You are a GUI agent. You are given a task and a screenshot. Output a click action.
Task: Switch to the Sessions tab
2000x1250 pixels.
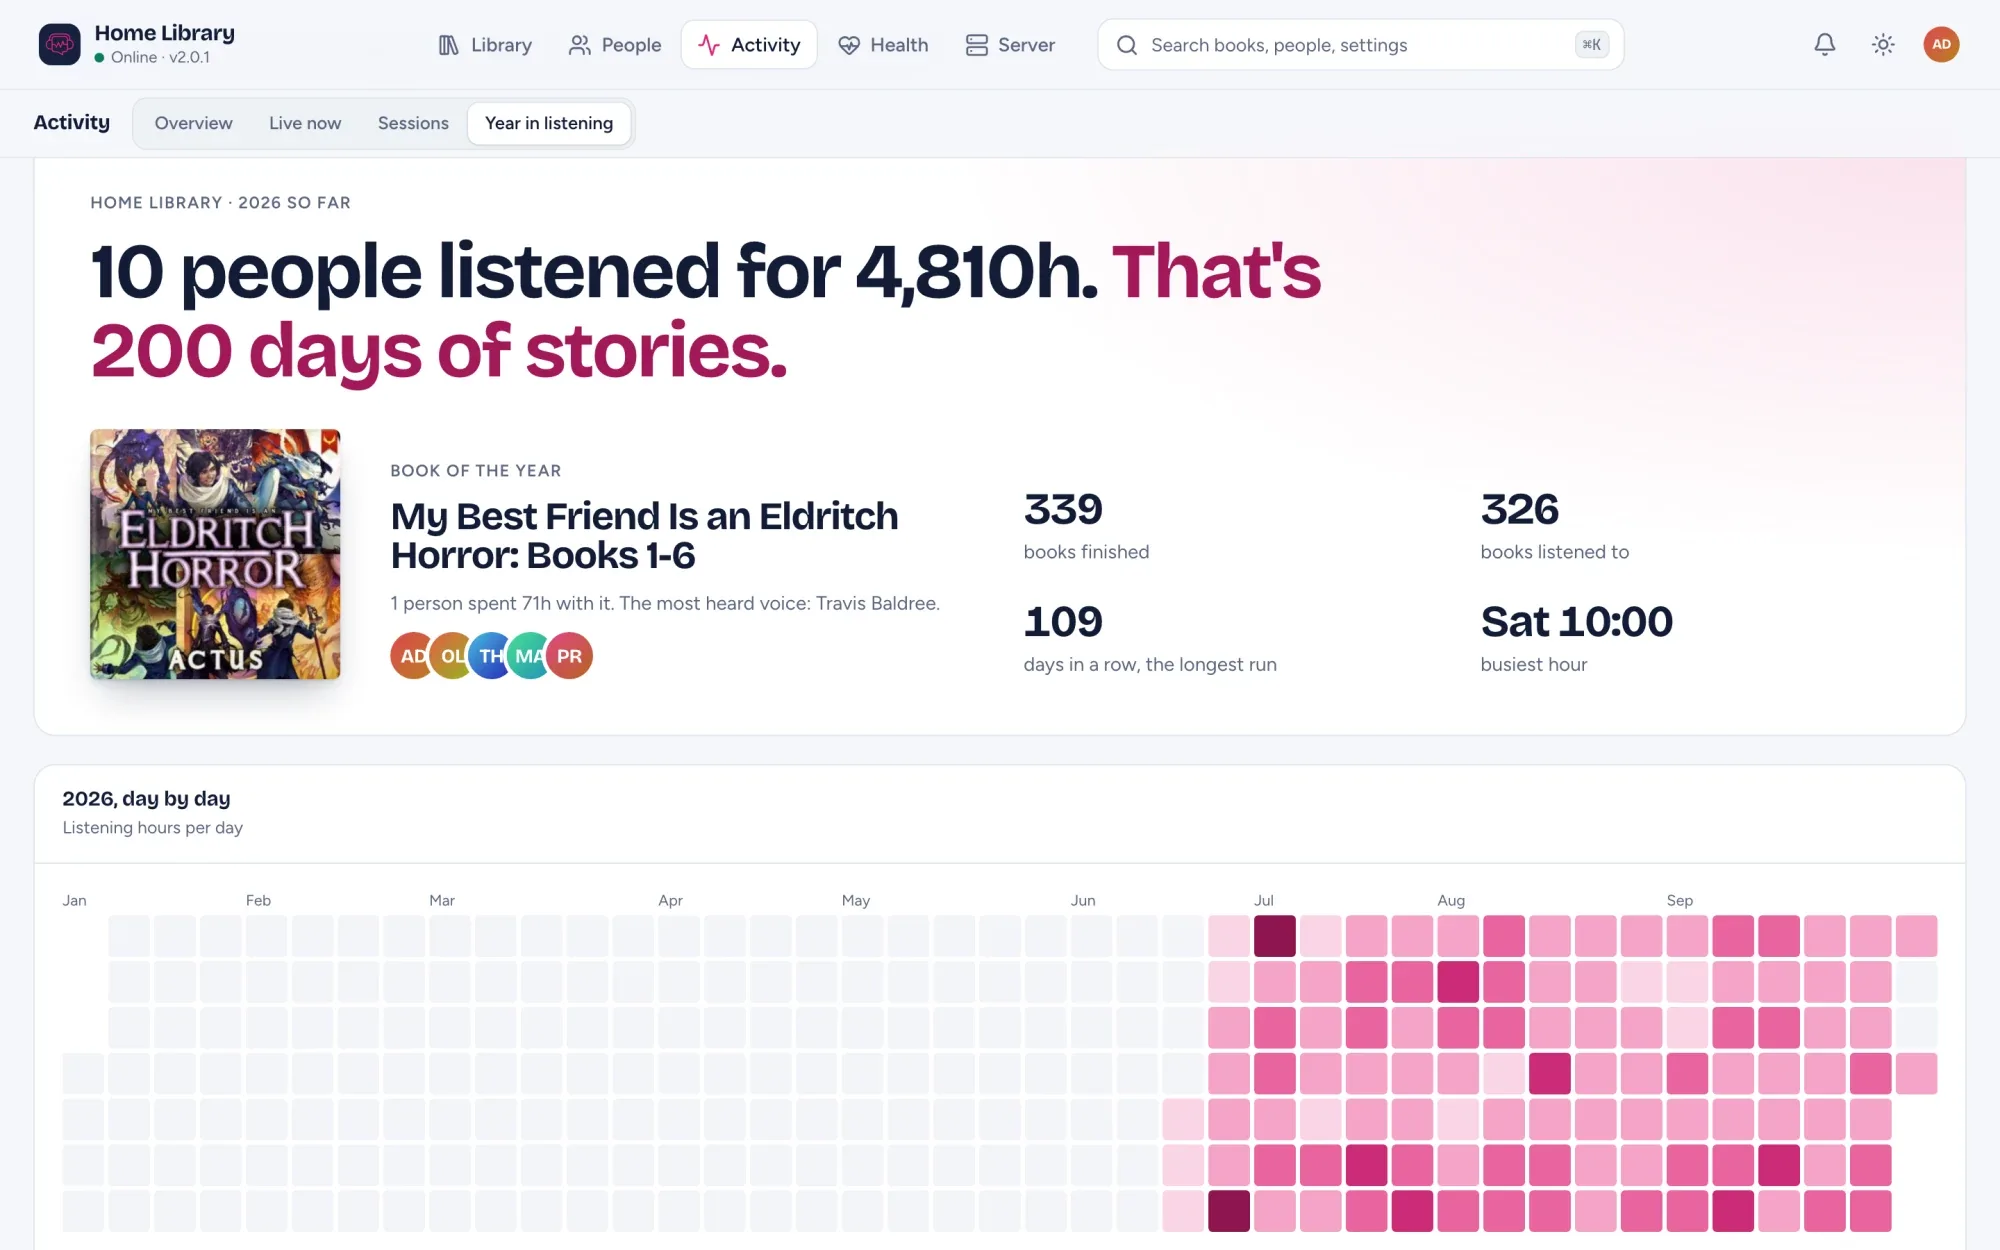413,123
